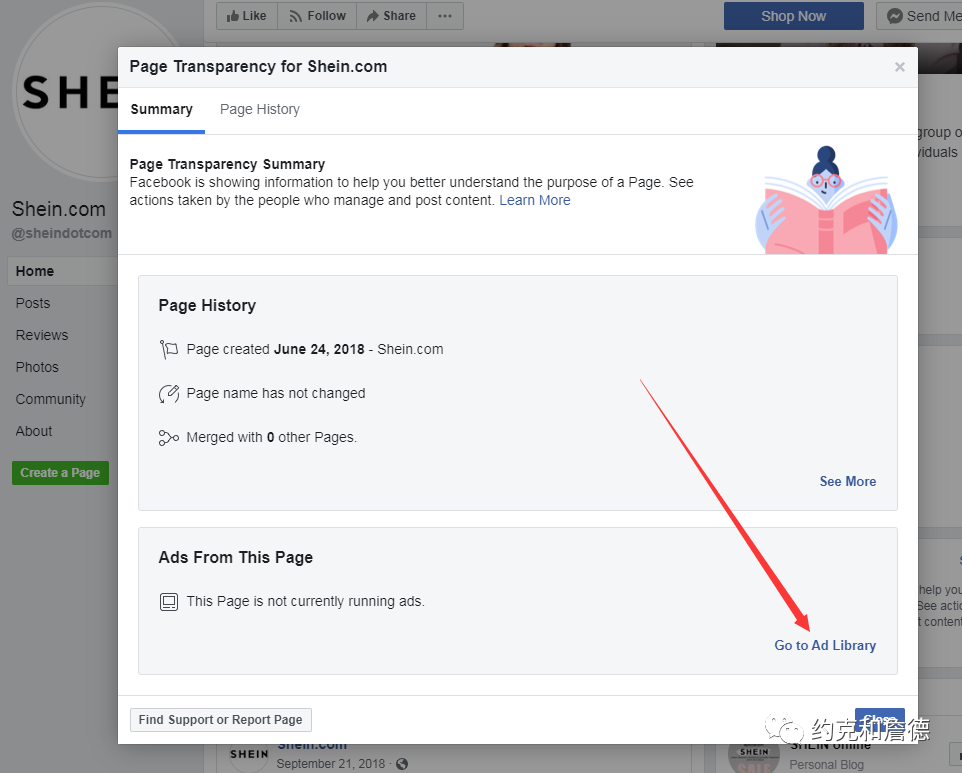
Task: Close the Page Transparency dialog with X
Action: point(899,67)
